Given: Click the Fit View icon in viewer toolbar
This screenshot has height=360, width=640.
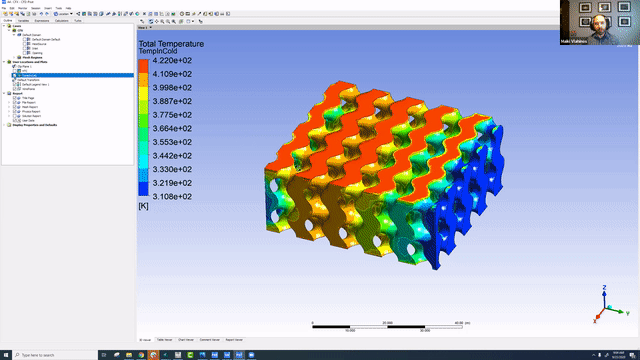Looking at the screenshot, I should 173,21.
